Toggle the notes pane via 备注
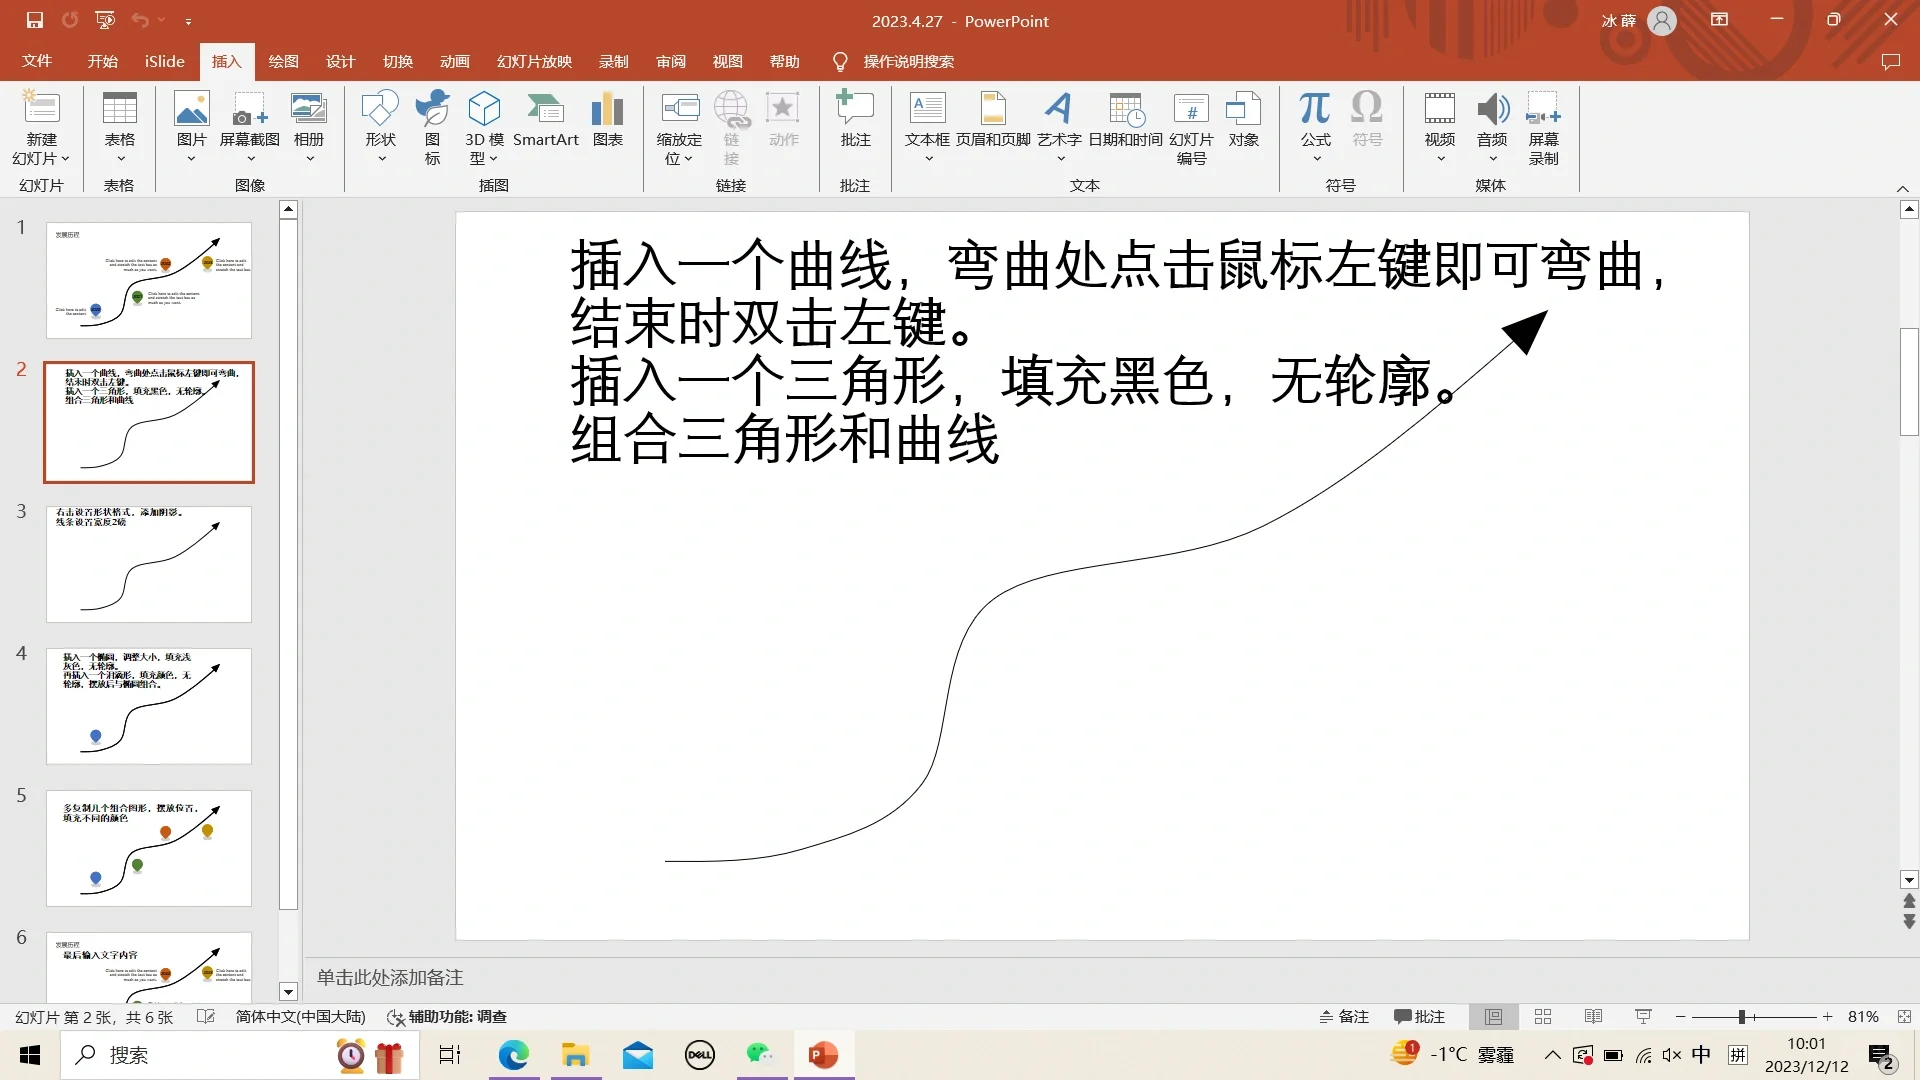The height and width of the screenshot is (1080, 1920). pyautogui.click(x=1343, y=1016)
